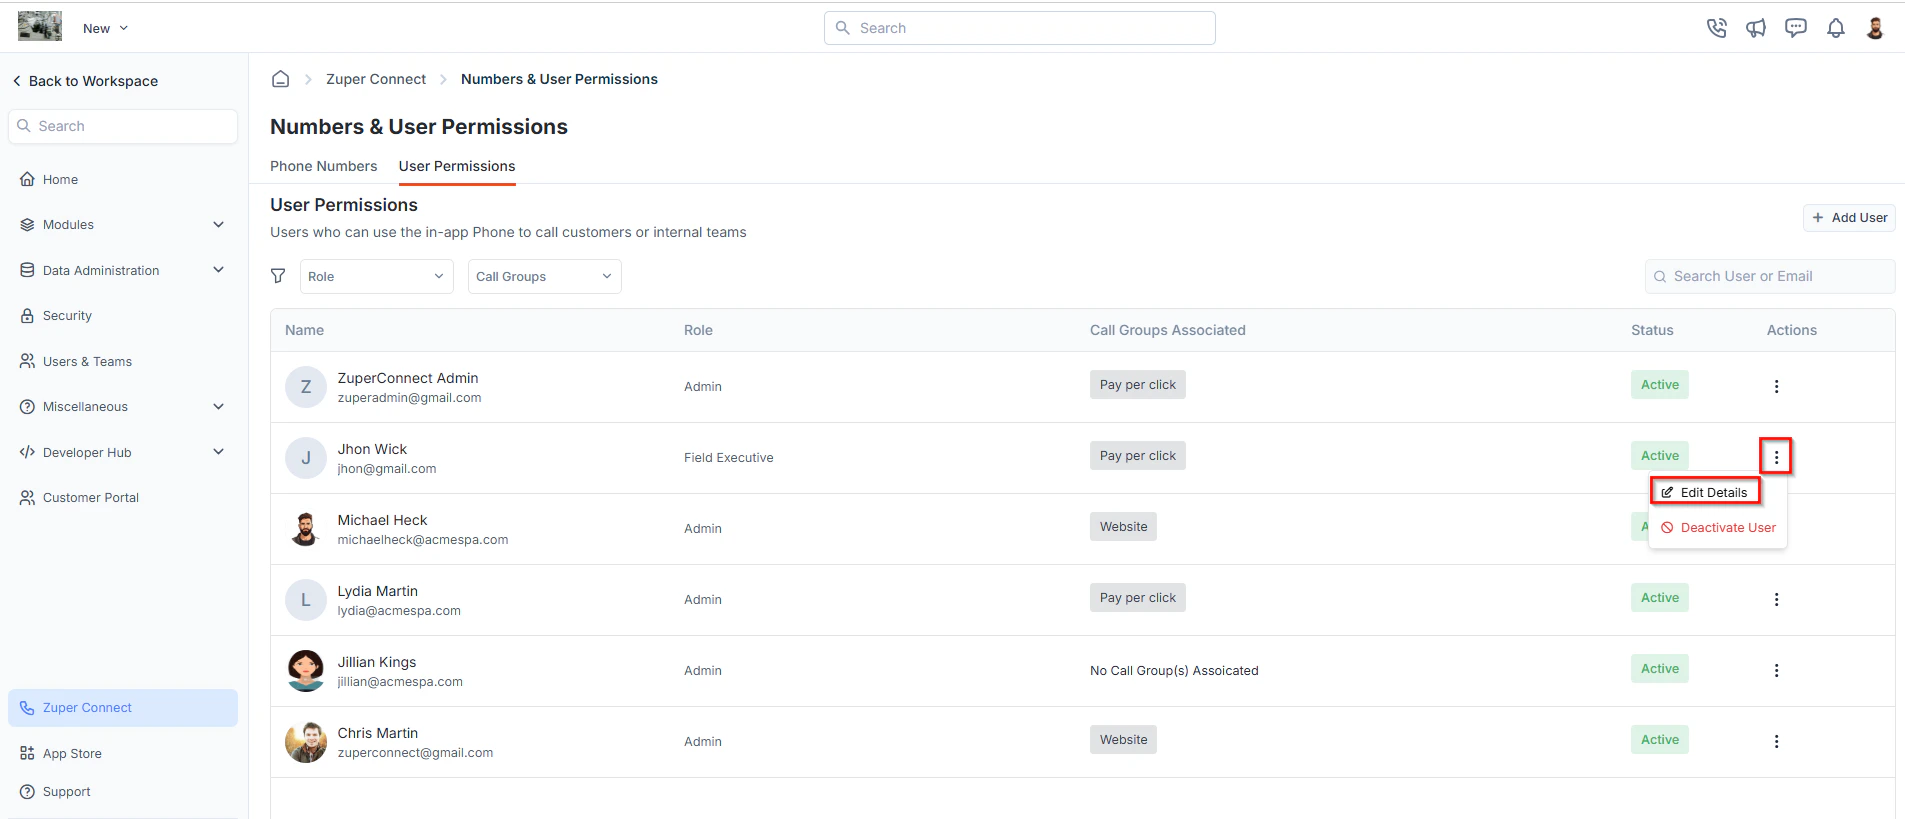Image resolution: width=1905 pixels, height=819 pixels.
Task: Click the Search User or Email field
Action: click(x=1770, y=276)
